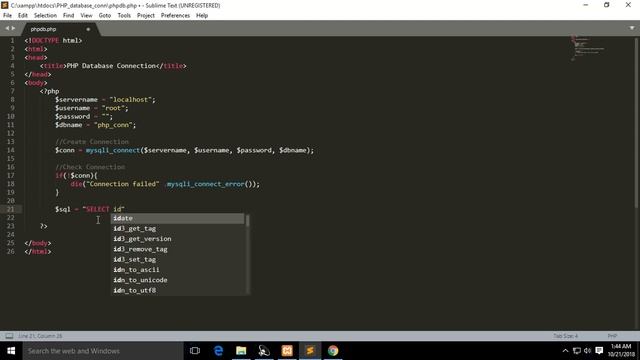Choose idn_to_utf8 autocomplete suggestion
The width and height of the screenshot is (640, 360).
(178, 290)
